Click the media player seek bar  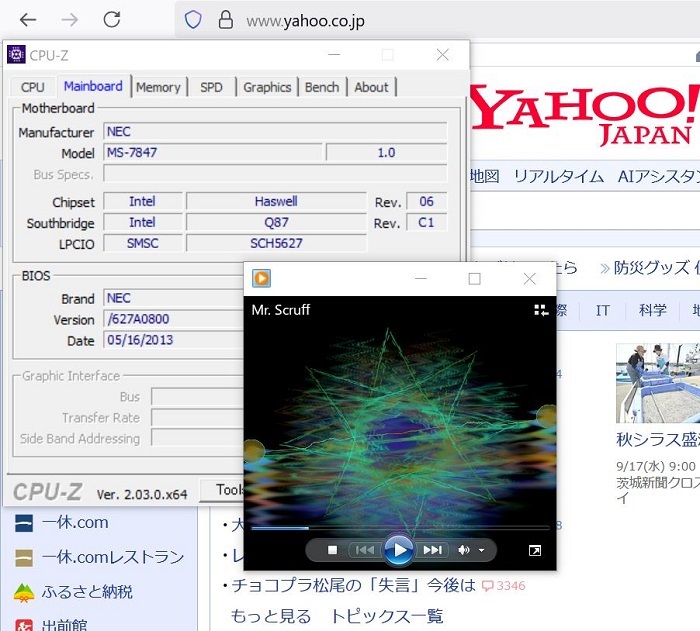click(400, 527)
